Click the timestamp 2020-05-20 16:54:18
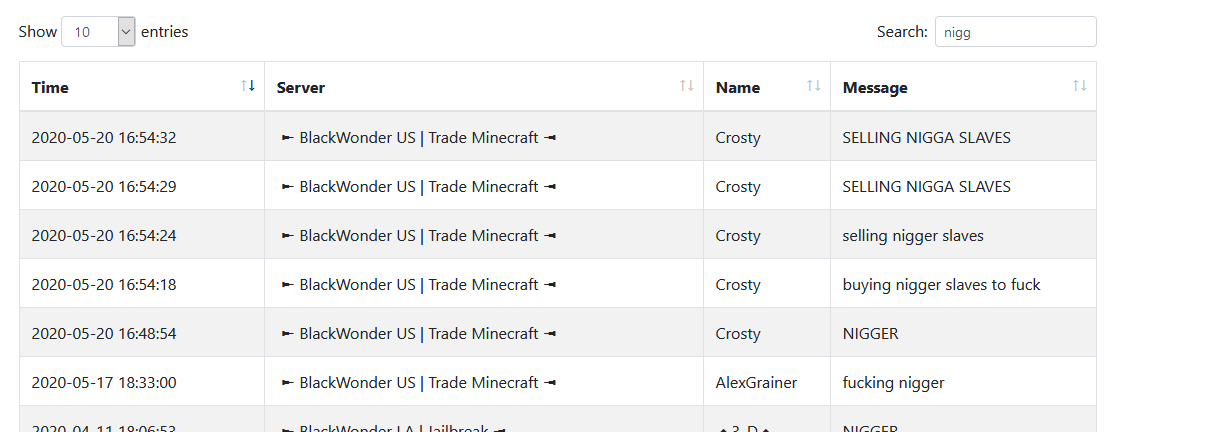 (104, 285)
